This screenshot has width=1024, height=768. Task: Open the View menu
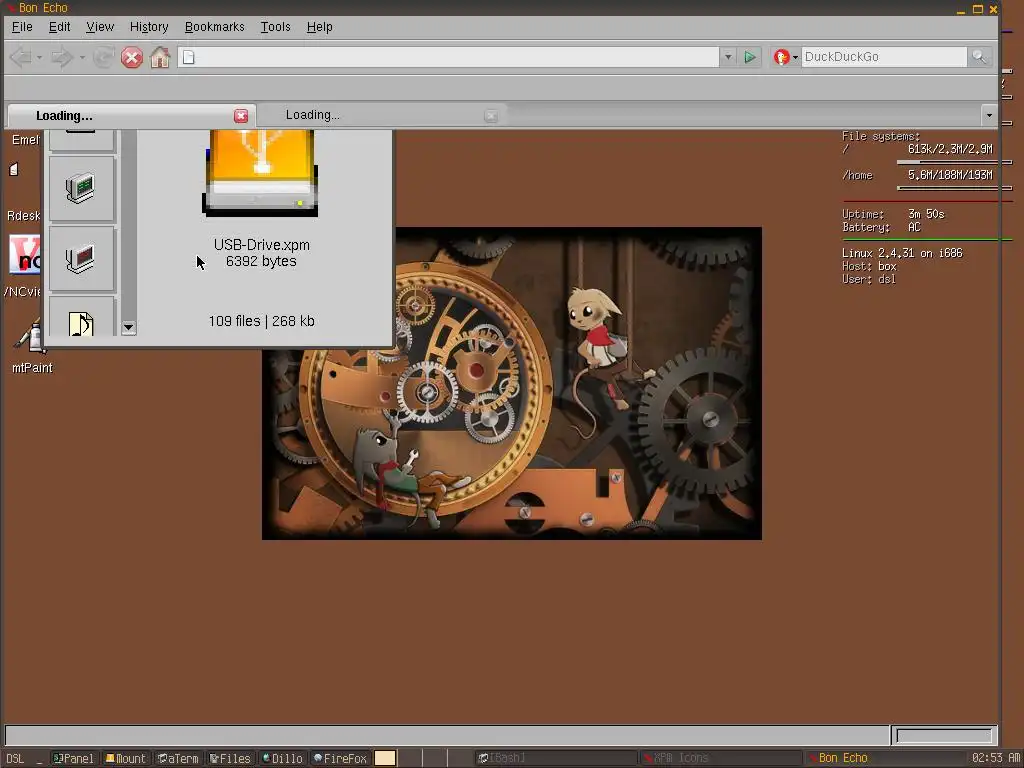(100, 27)
